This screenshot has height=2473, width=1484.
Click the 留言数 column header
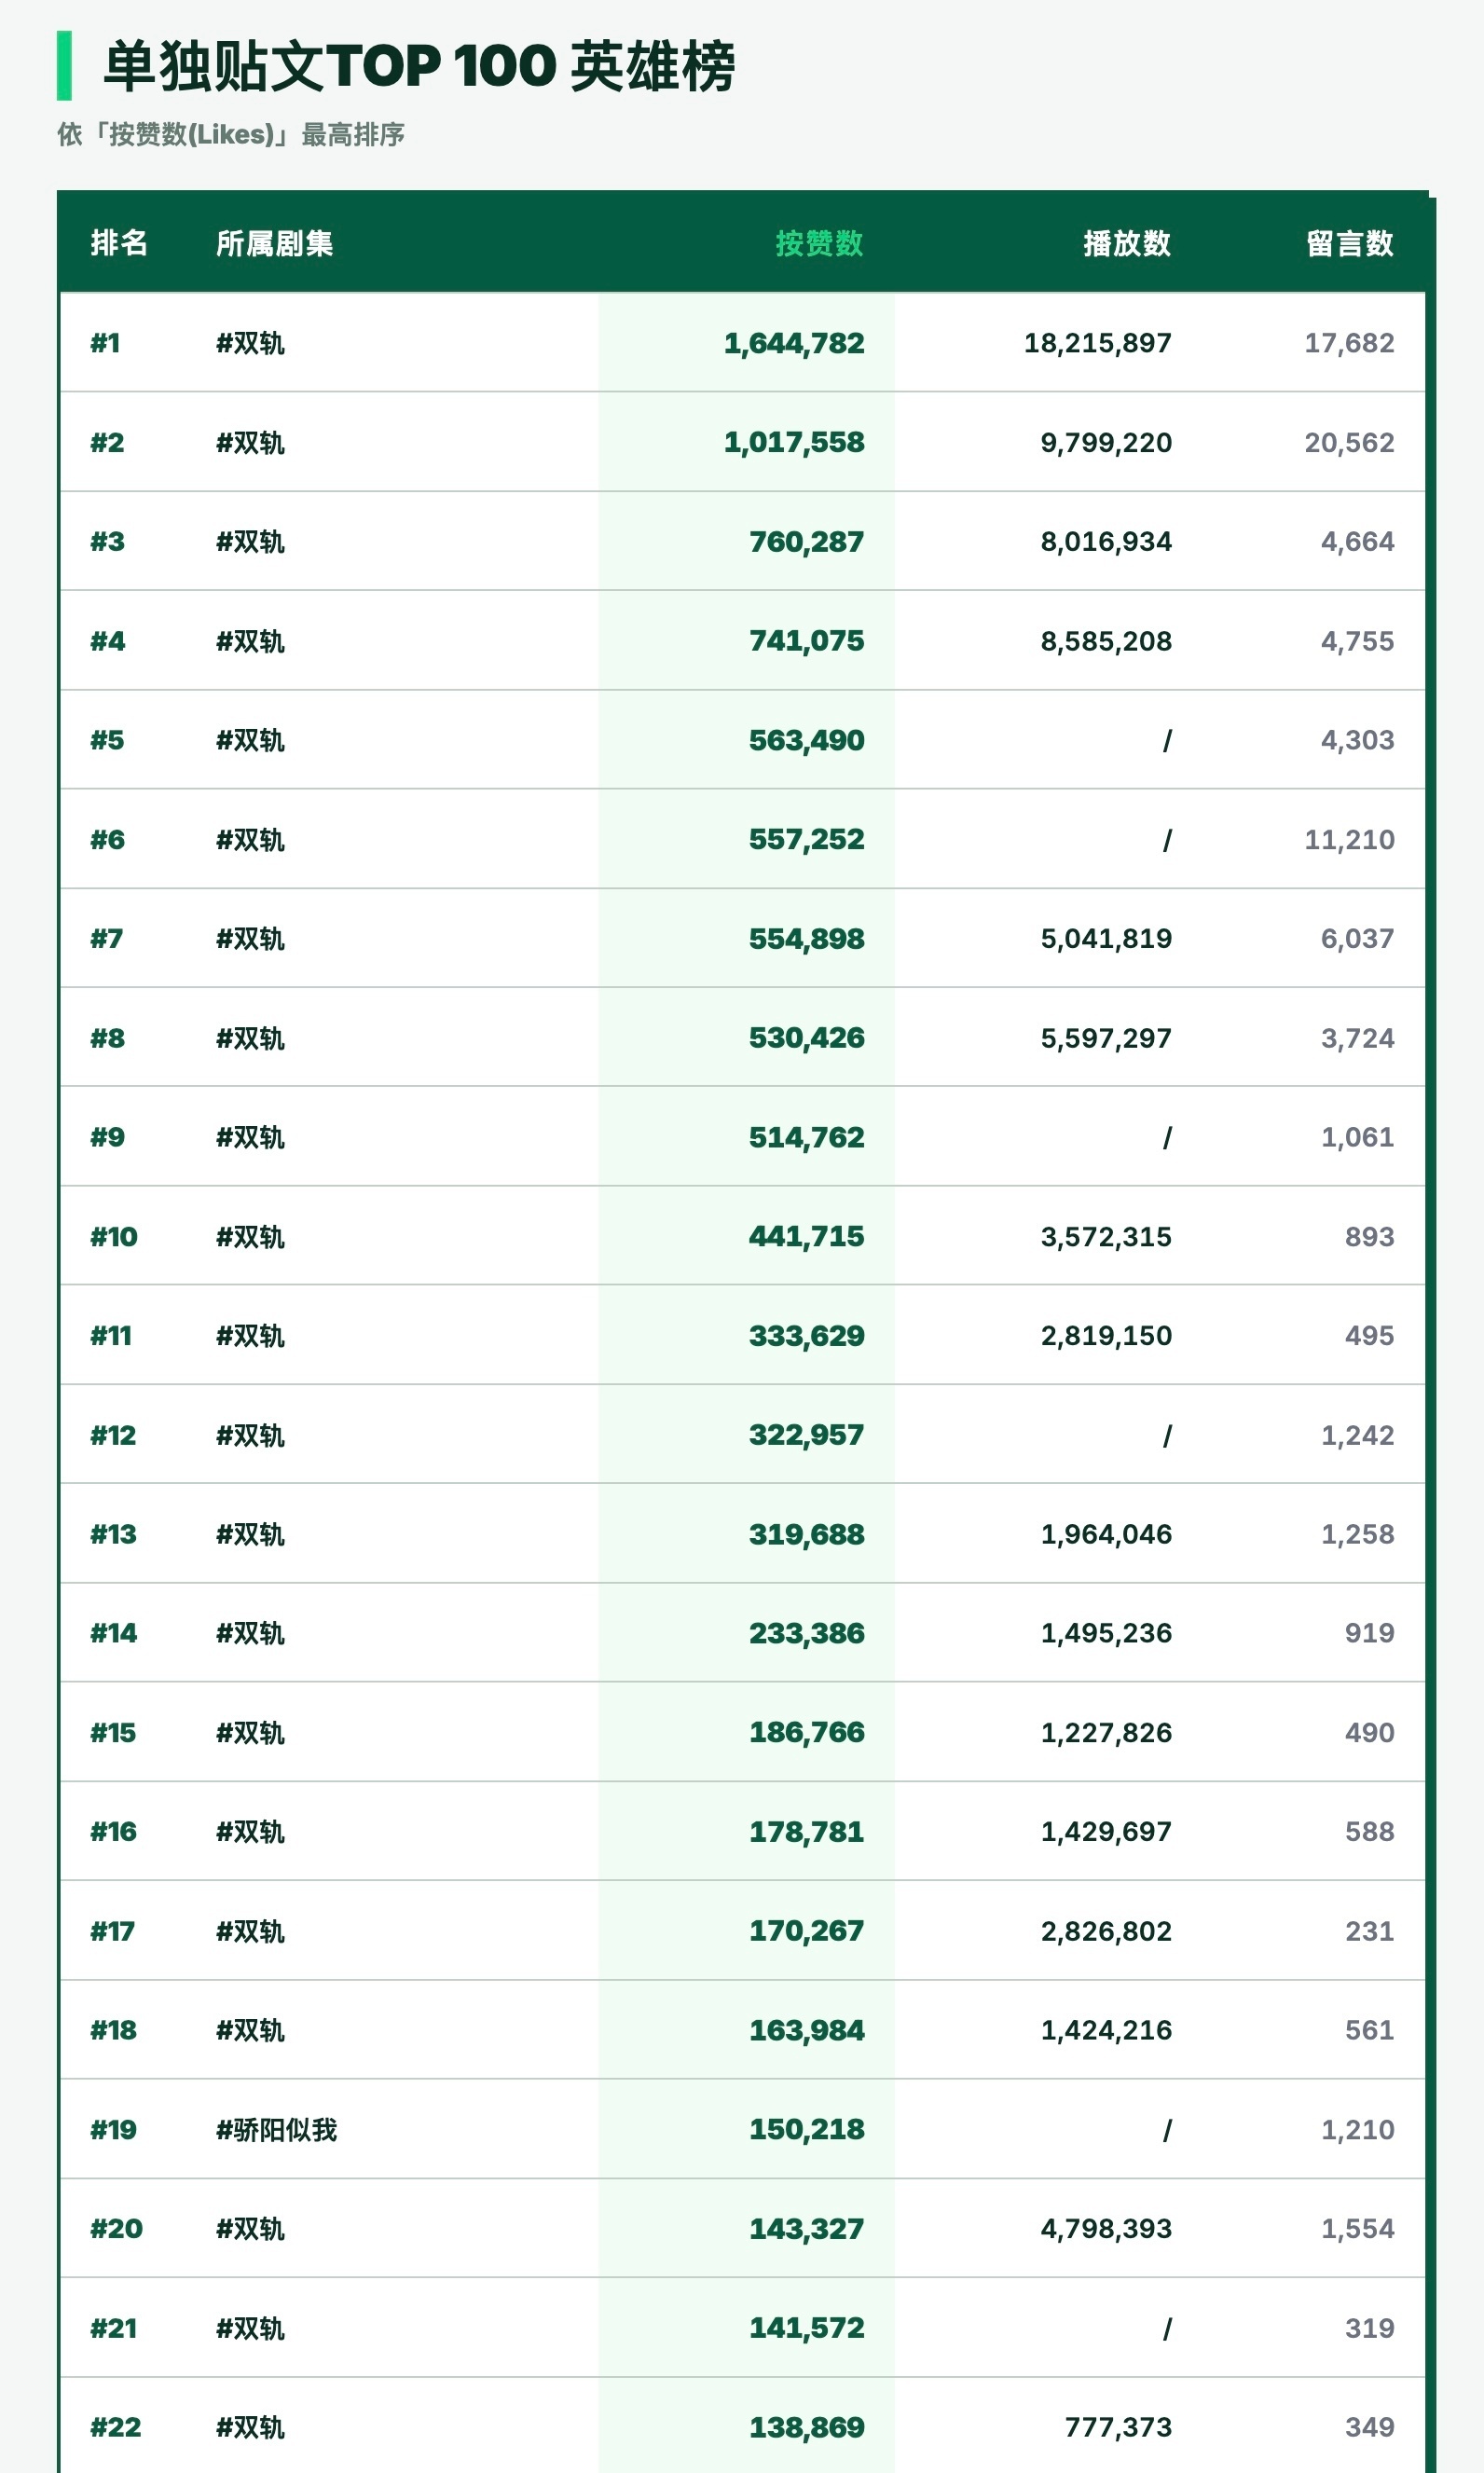tap(1349, 243)
